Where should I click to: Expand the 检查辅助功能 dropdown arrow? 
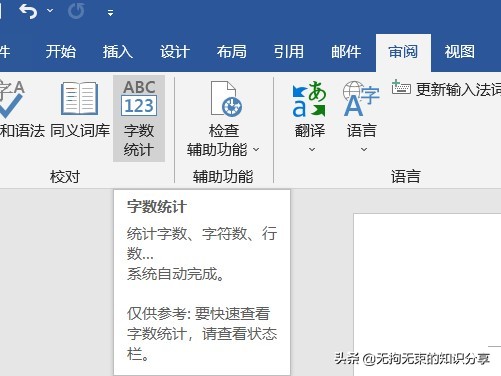[x=256, y=149]
